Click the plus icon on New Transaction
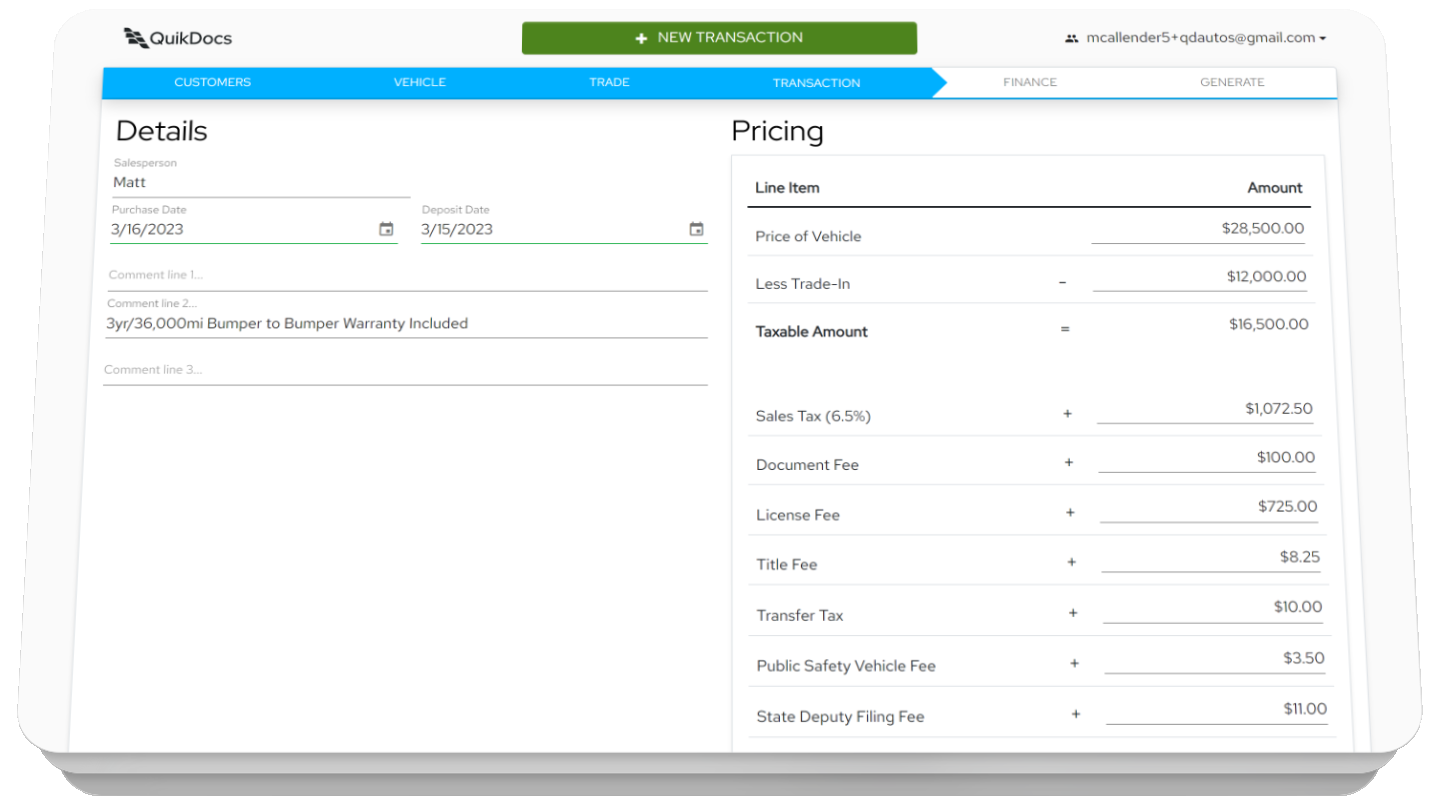 641,38
